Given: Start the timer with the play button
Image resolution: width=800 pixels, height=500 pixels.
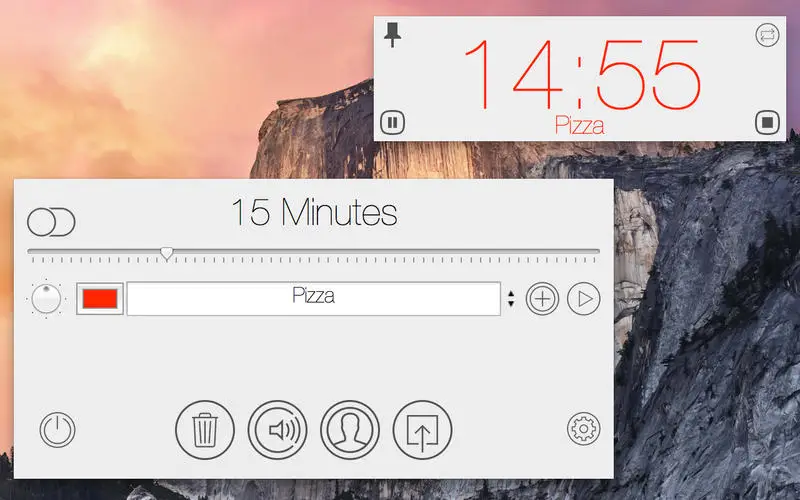Looking at the screenshot, I should (x=583, y=298).
